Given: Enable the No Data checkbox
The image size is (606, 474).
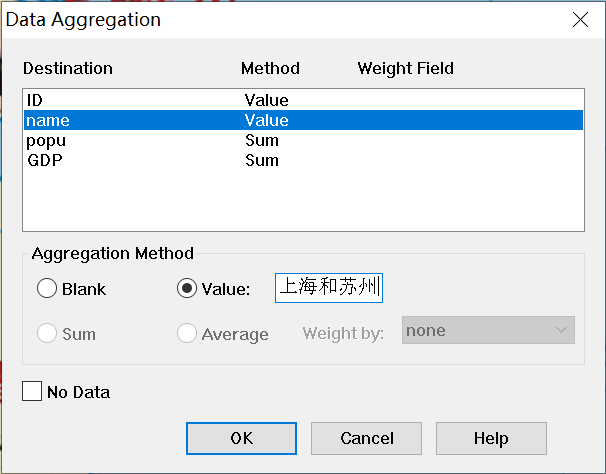Looking at the screenshot, I should pyautogui.click(x=32, y=392).
